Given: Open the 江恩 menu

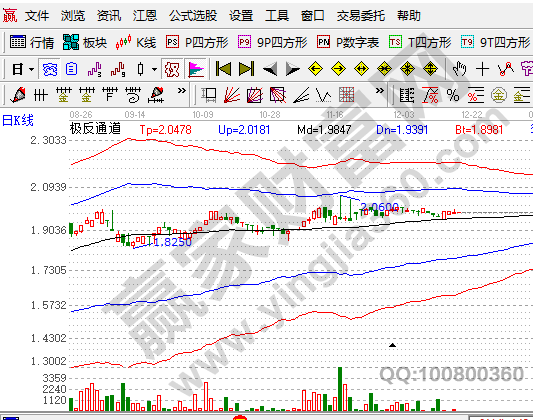Looking at the screenshot, I should (145, 16).
